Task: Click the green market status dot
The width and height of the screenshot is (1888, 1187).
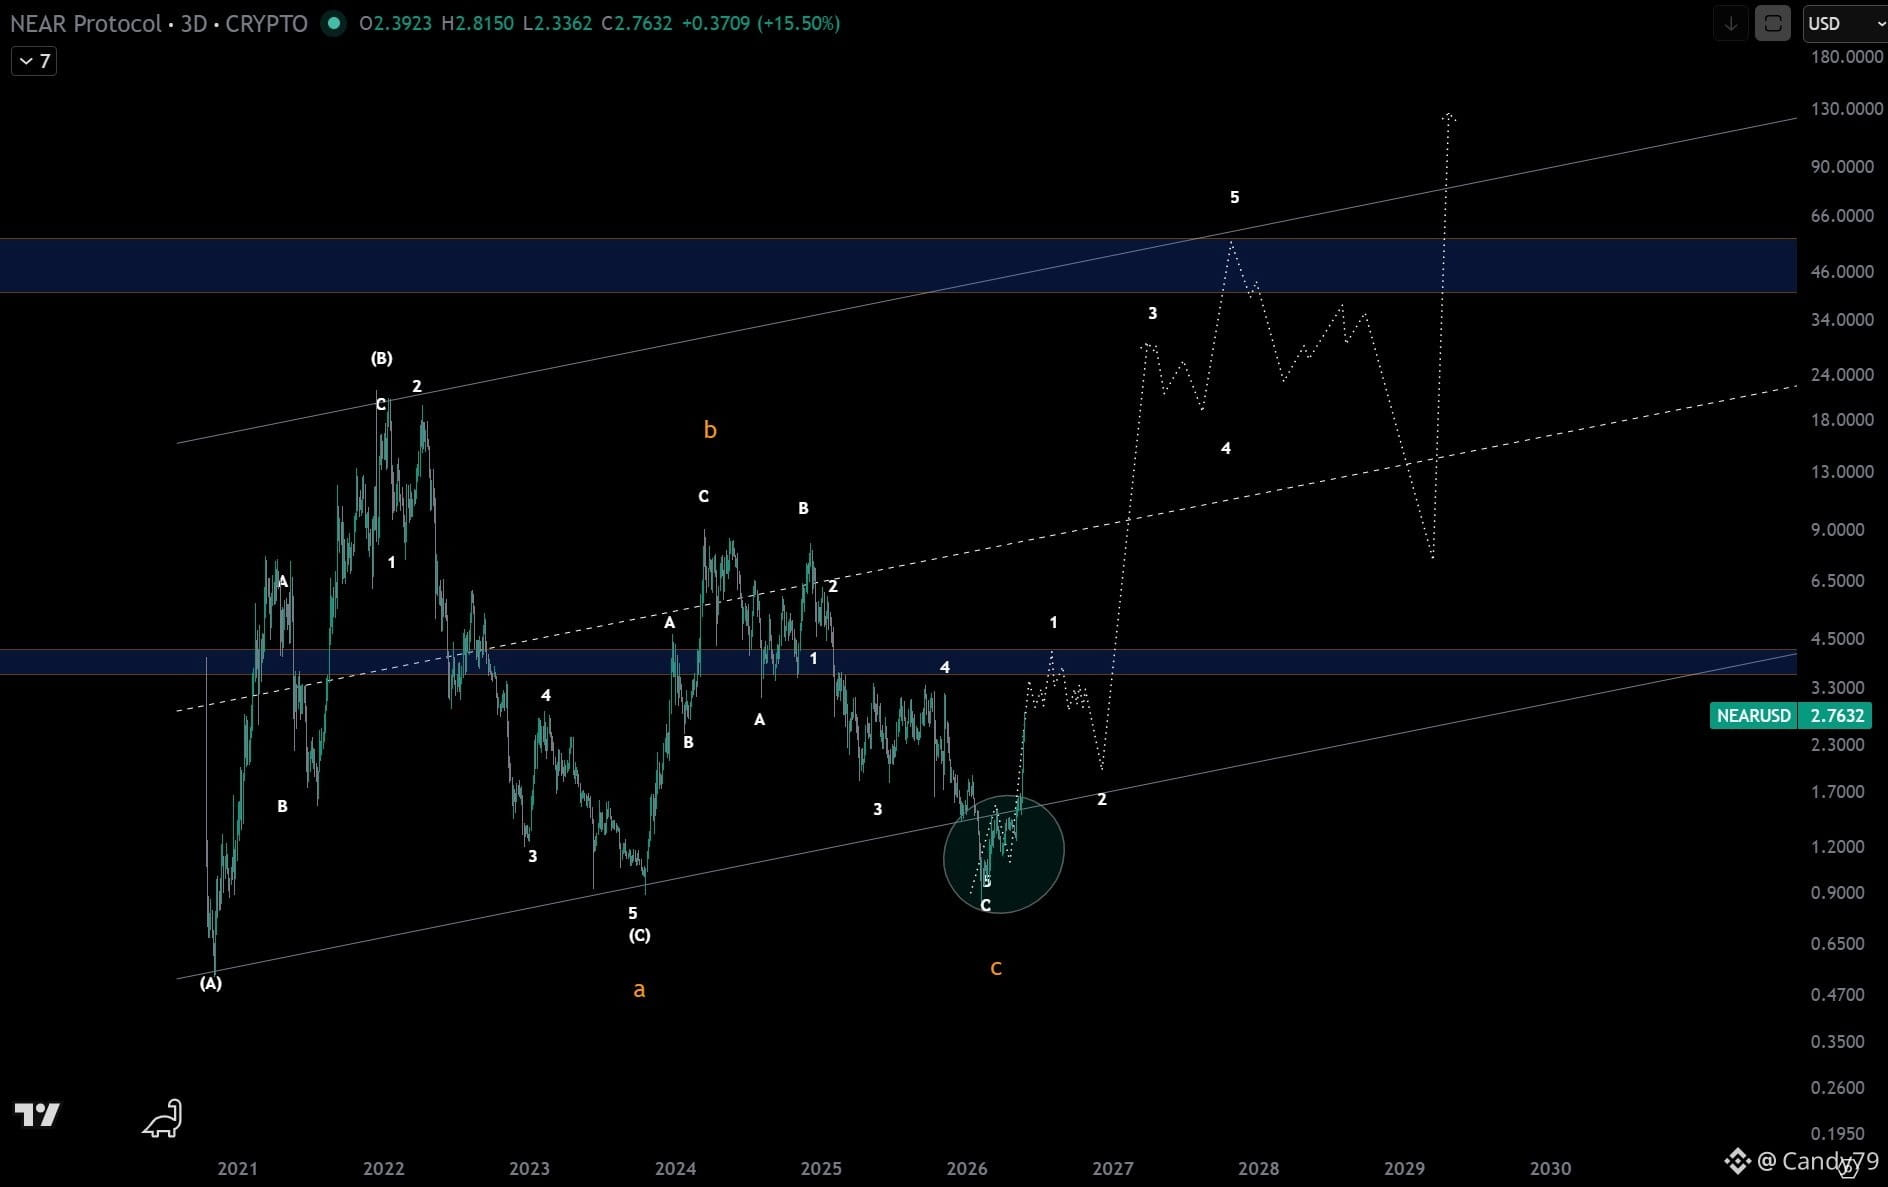Action: point(333,23)
